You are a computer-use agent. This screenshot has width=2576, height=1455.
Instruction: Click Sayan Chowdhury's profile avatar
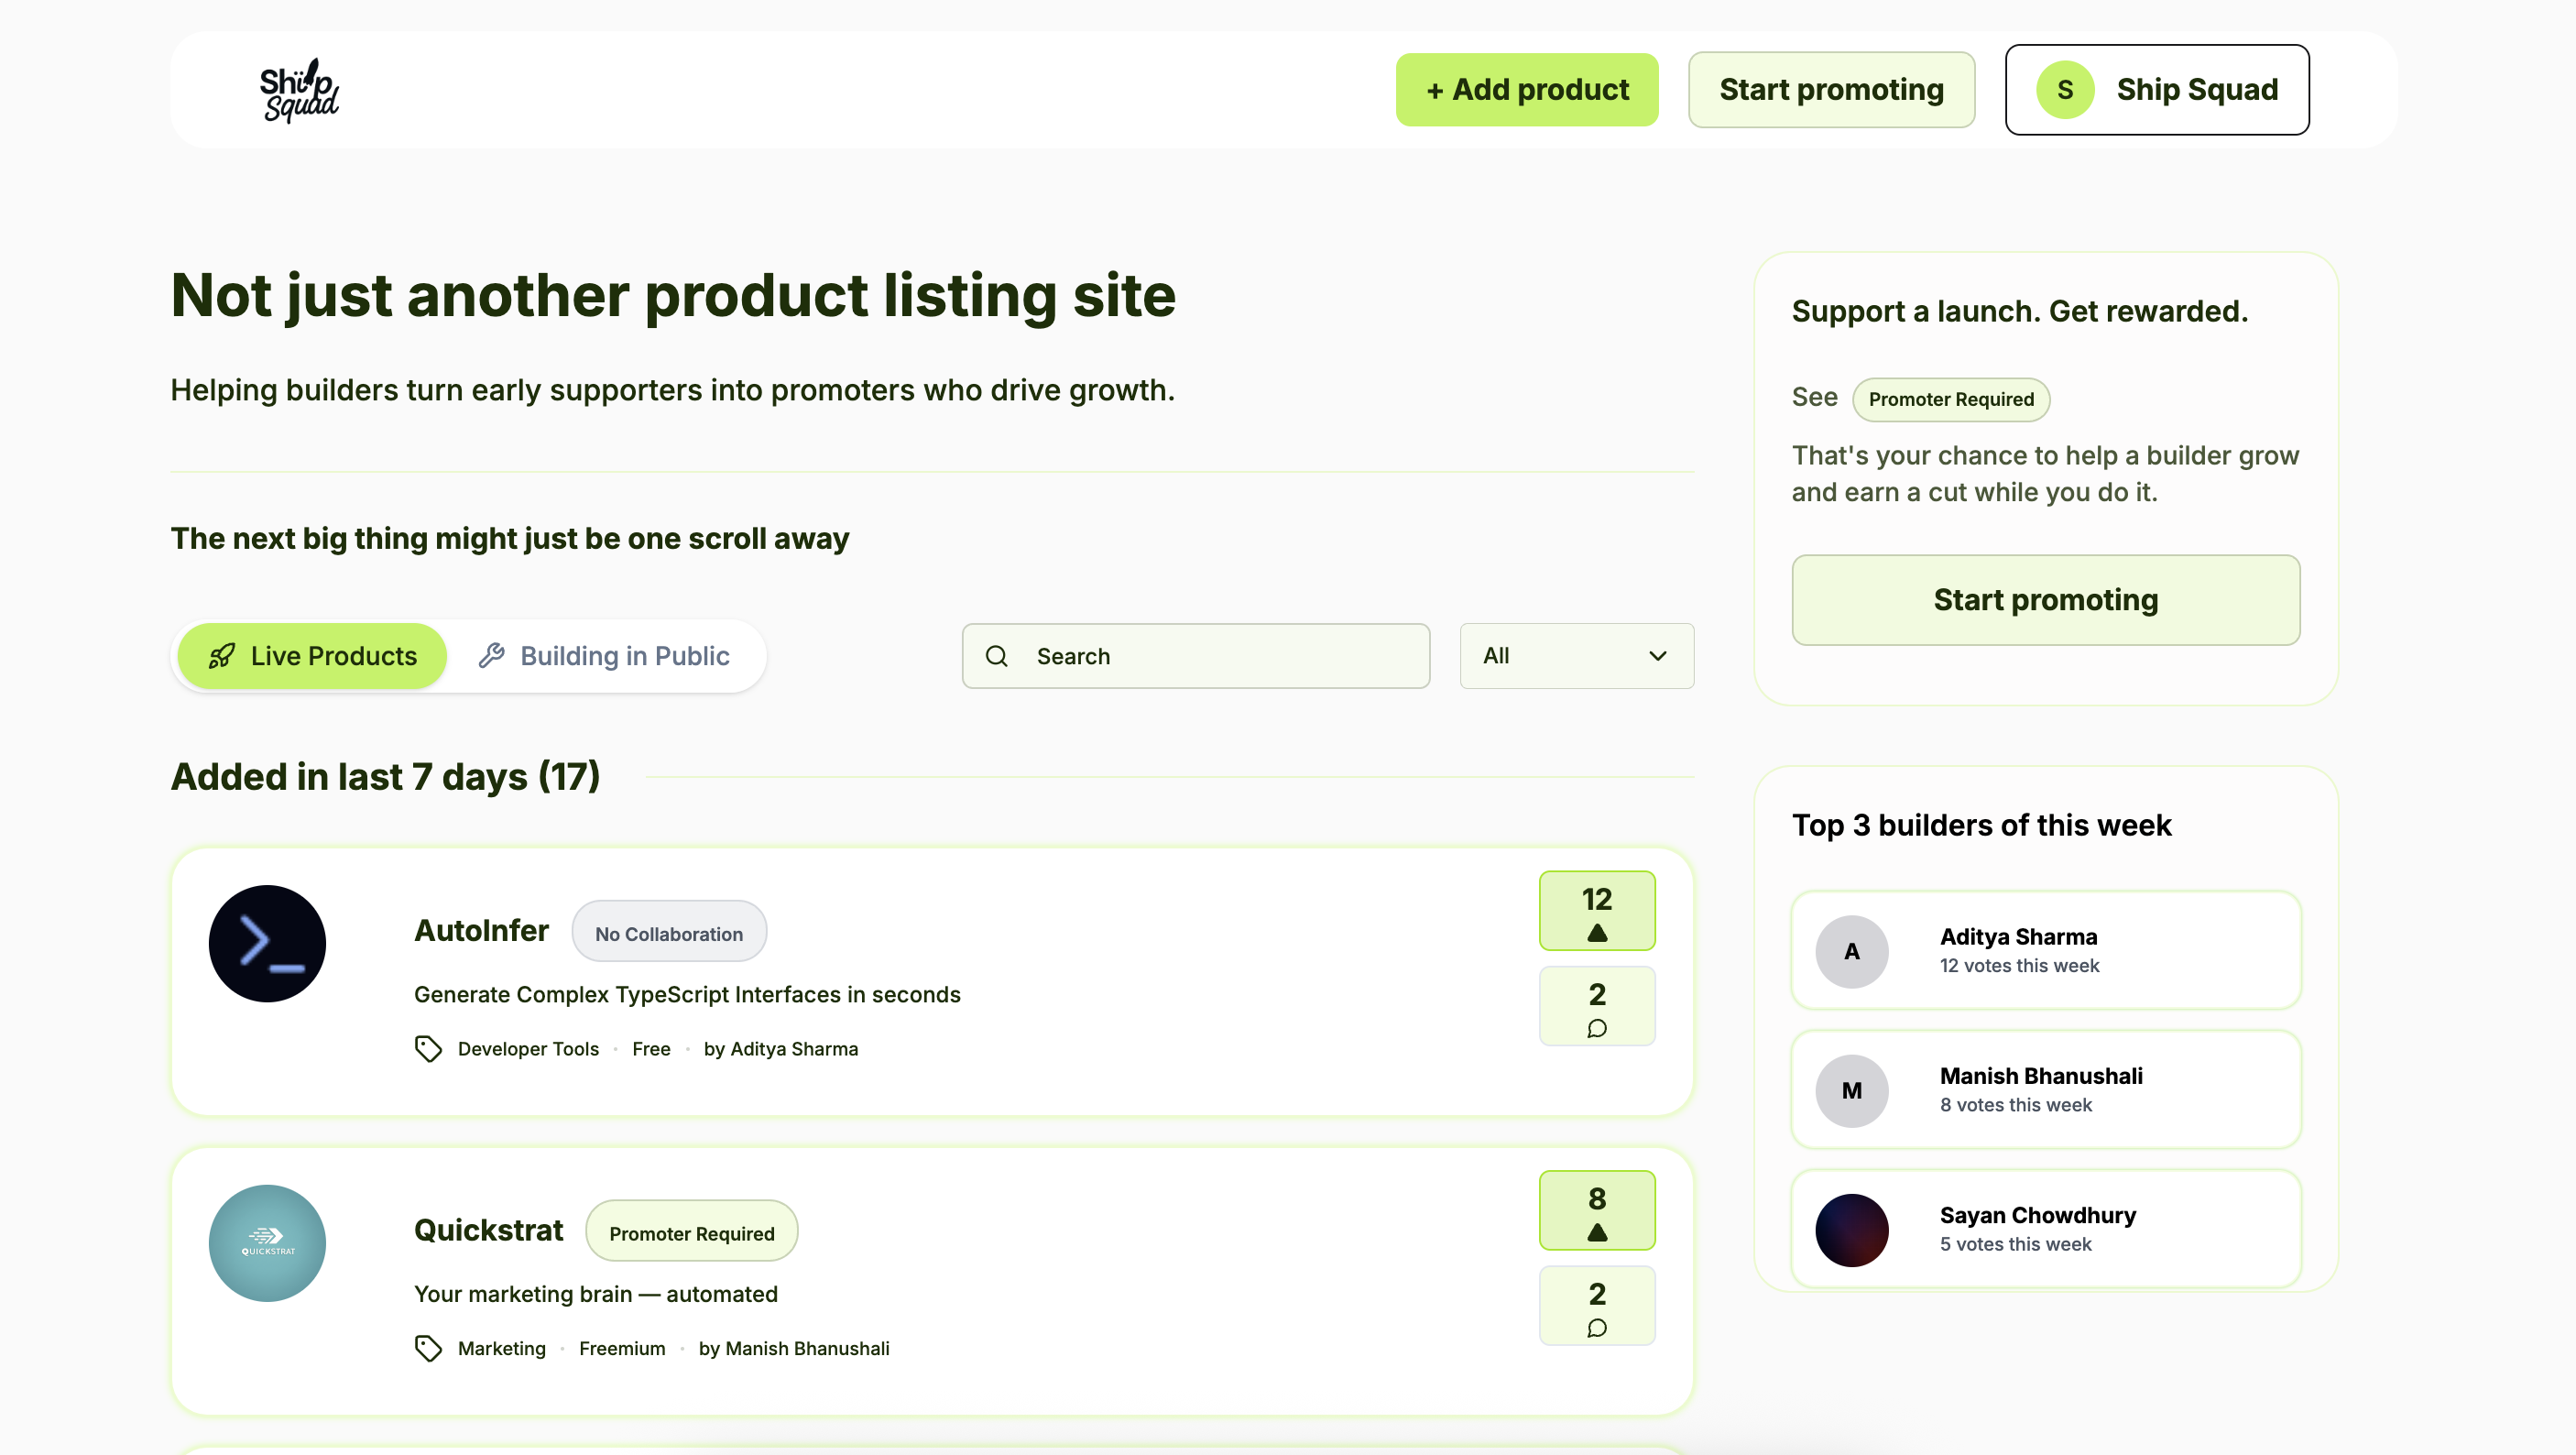pyautogui.click(x=1851, y=1230)
